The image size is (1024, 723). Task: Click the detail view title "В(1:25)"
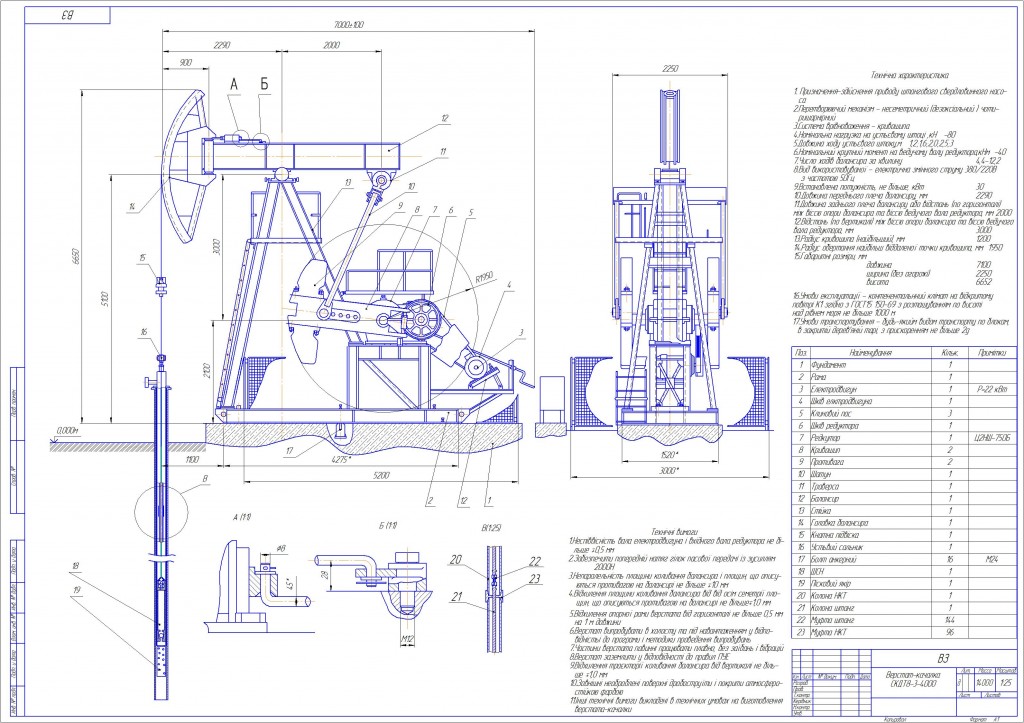490,528
